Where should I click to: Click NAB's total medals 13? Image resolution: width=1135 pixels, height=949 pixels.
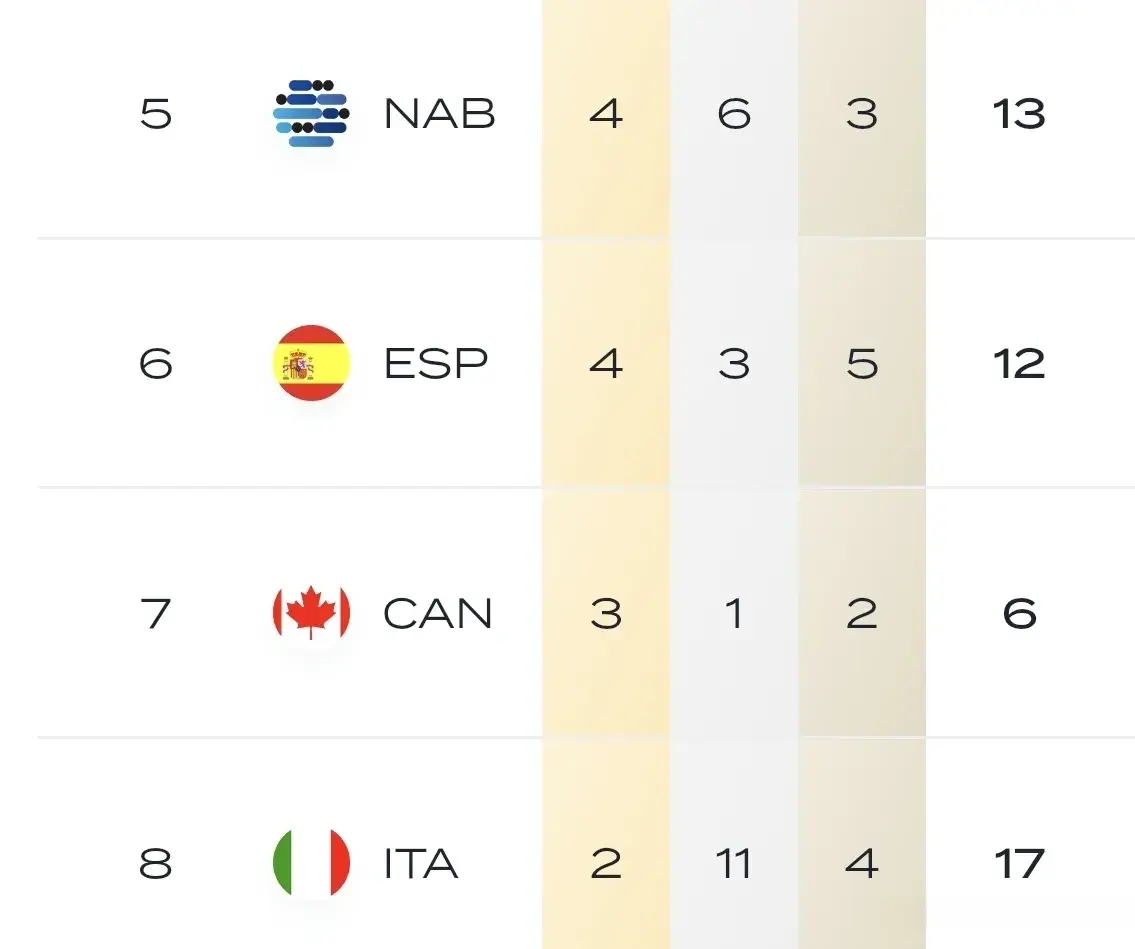tap(1019, 114)
